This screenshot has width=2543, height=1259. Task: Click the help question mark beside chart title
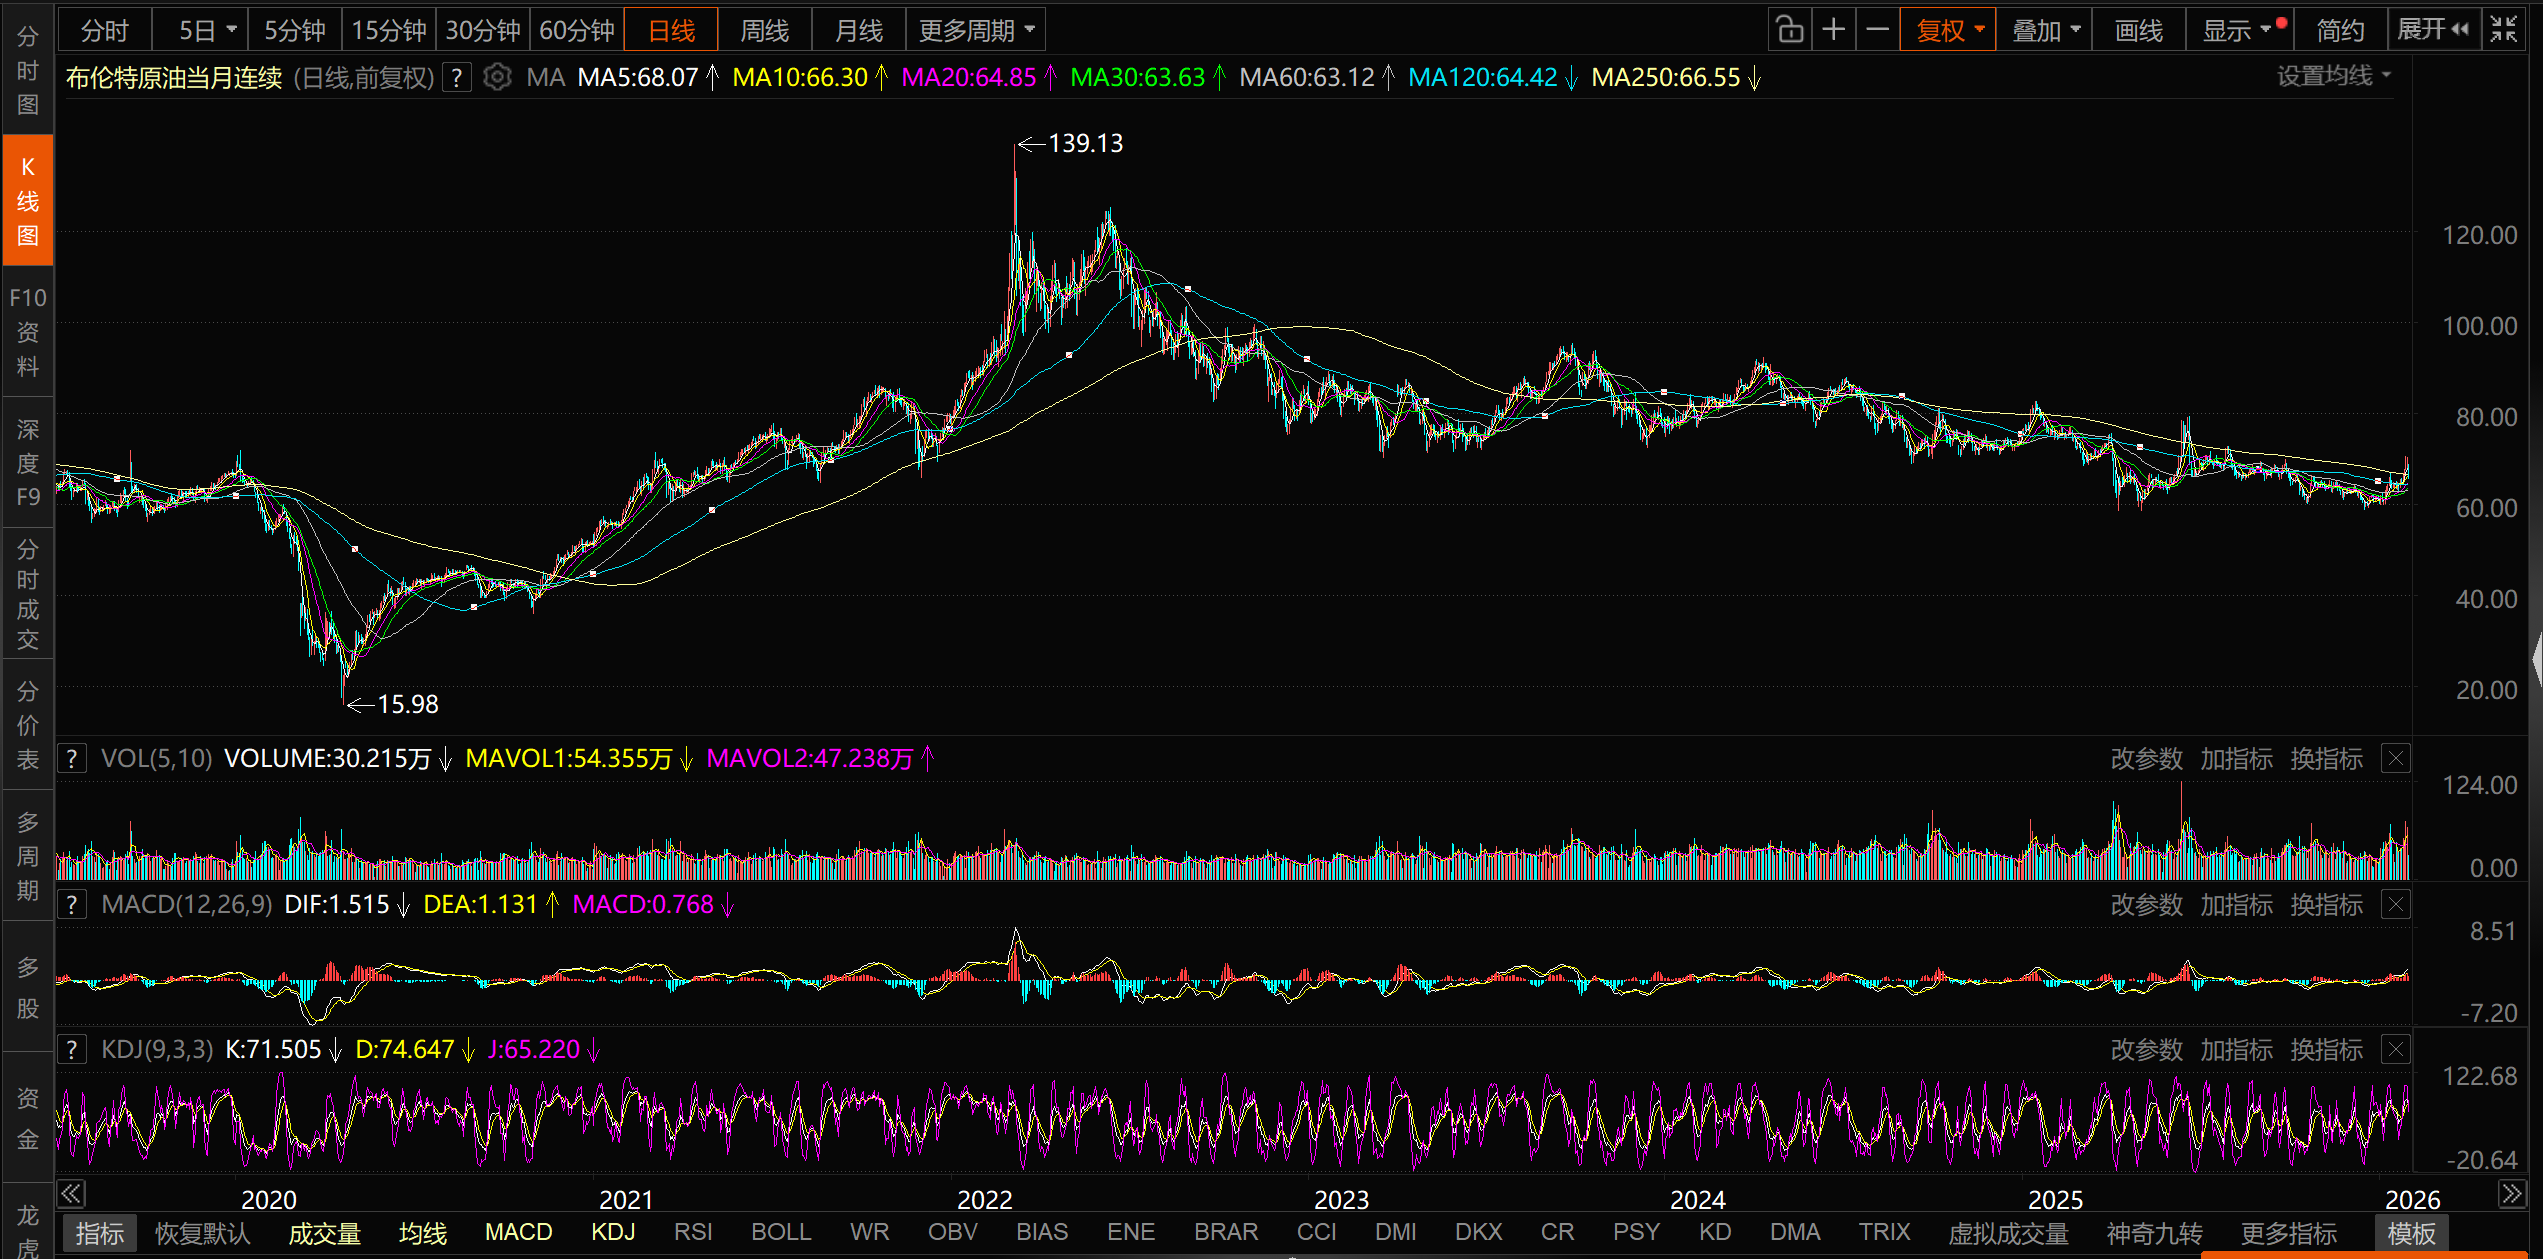[457, 77]
